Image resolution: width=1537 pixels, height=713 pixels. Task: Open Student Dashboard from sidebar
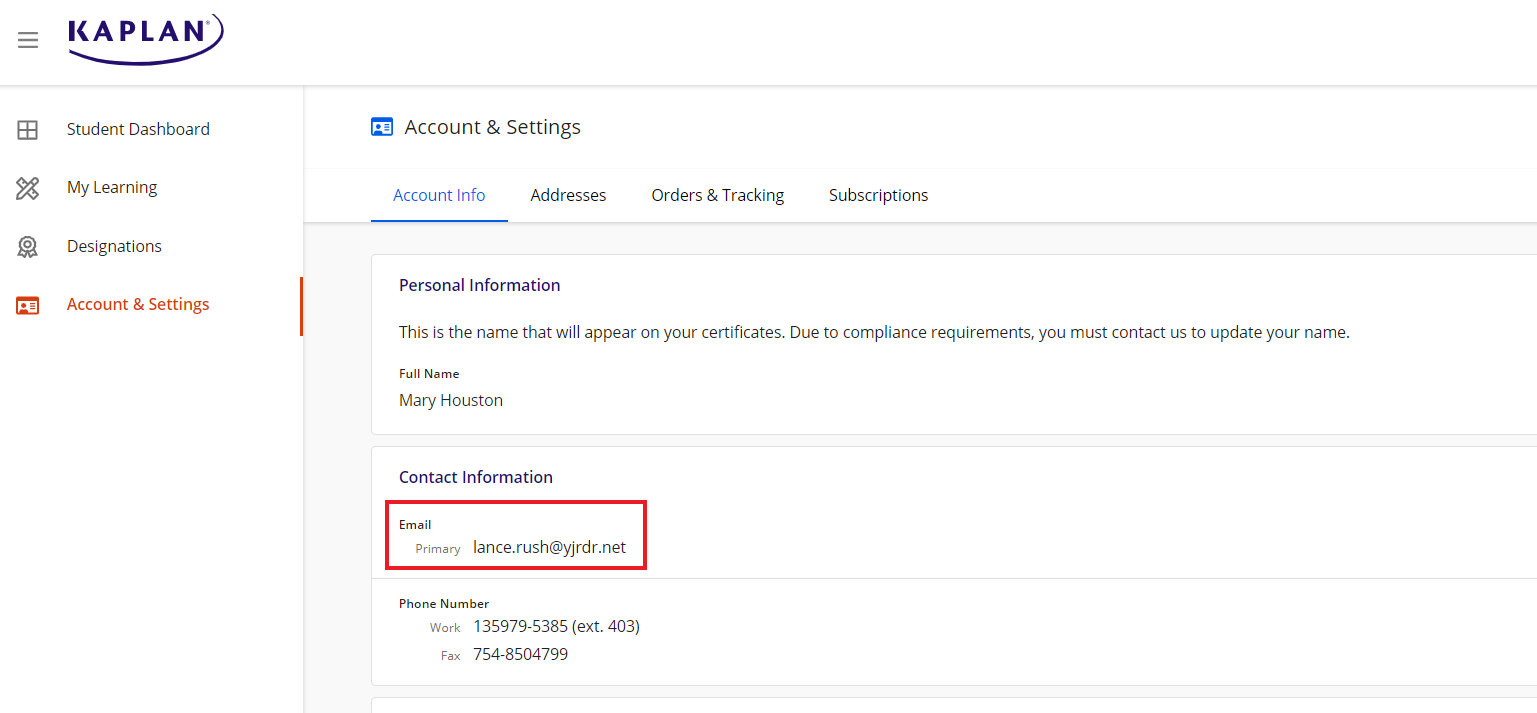[x=138, y=128]
